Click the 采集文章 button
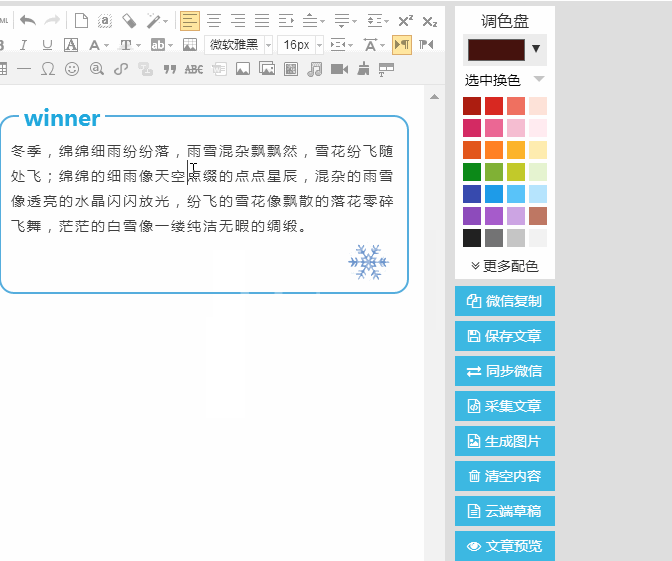This screenshot has width=672, height=561. tap(505, 406)
